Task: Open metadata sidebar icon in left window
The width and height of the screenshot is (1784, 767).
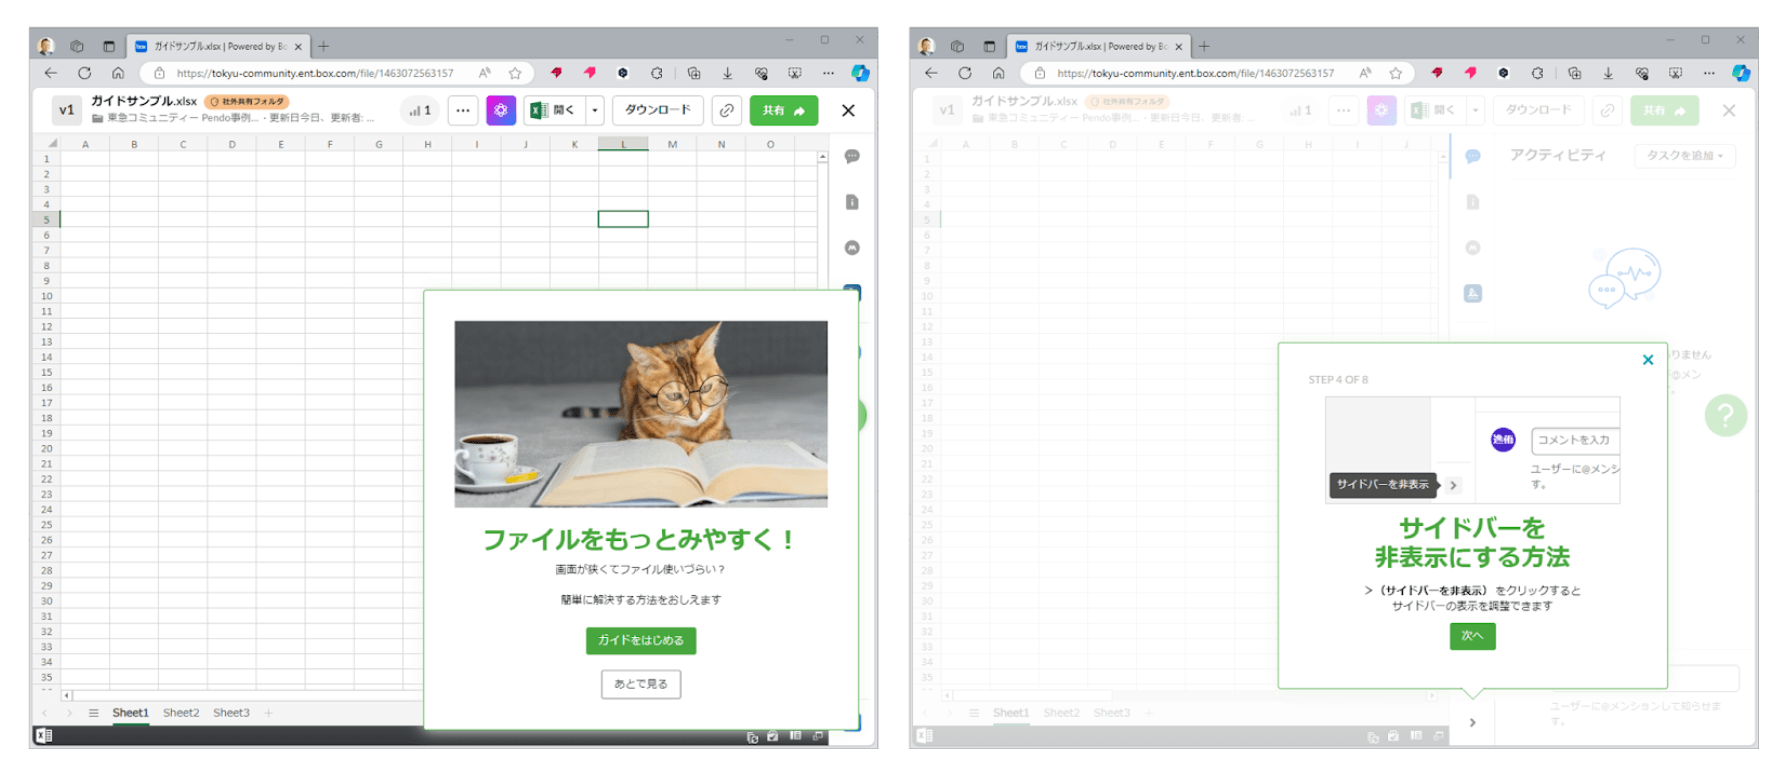Action: 852,247
